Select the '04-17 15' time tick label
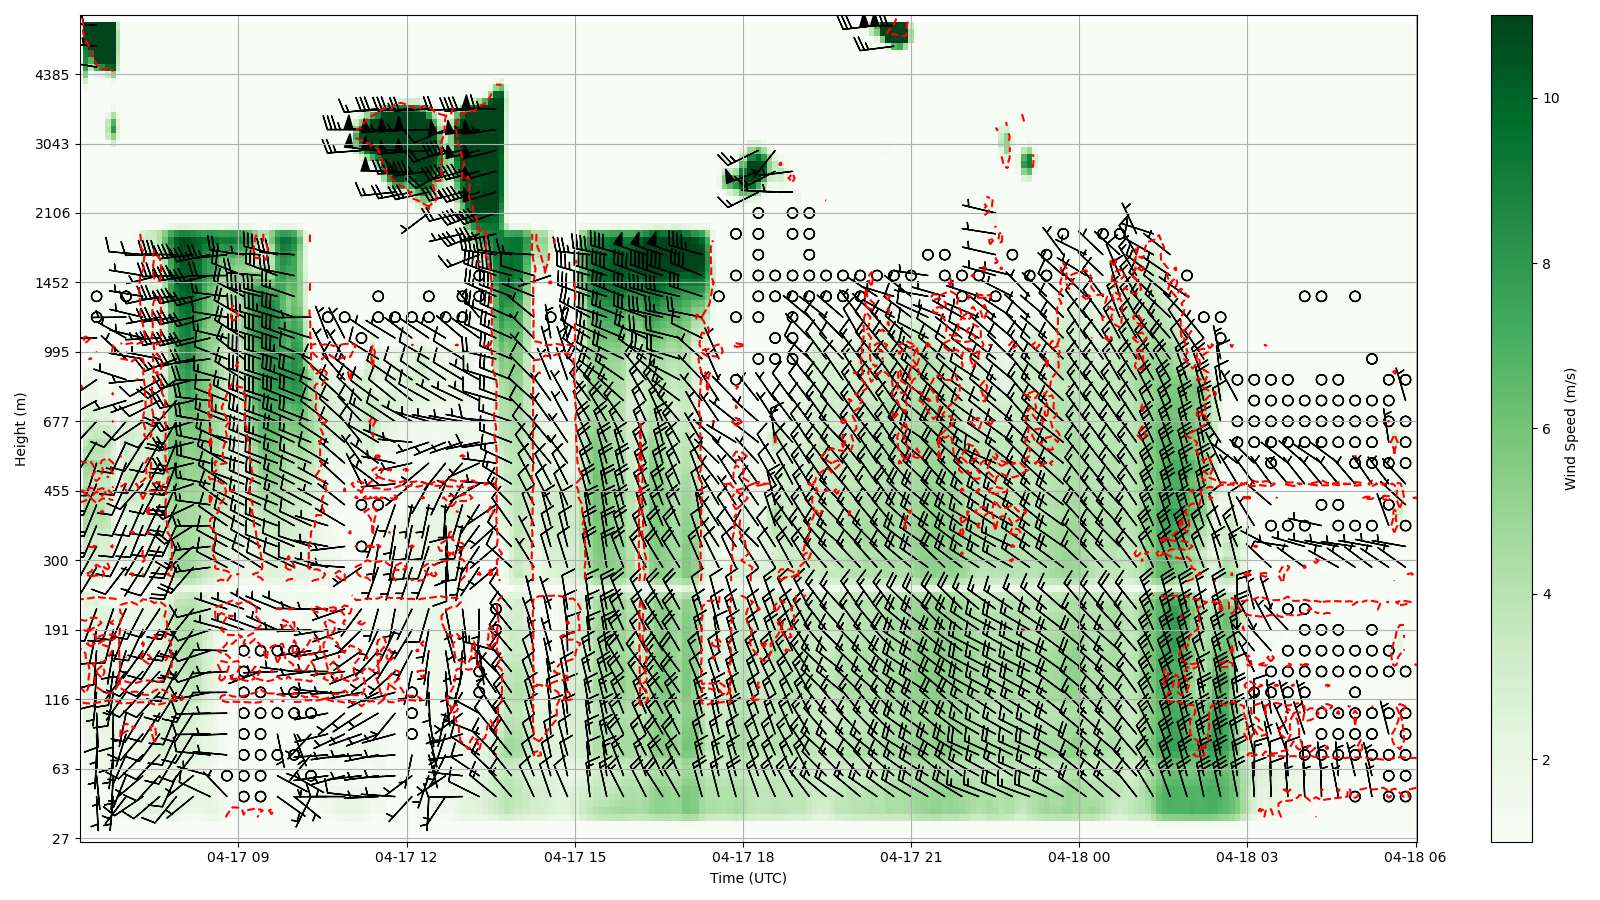 (x=575, y=857)
